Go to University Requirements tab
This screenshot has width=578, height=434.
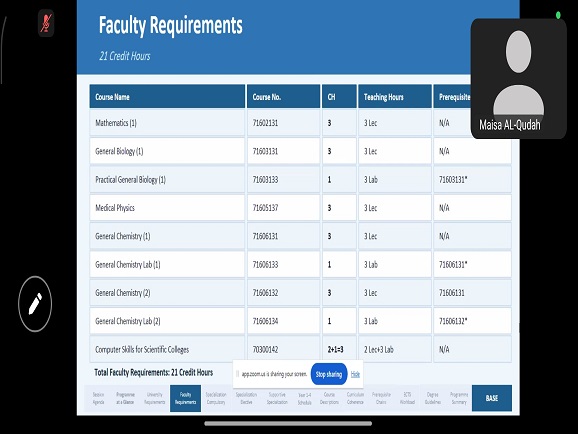click(x=154, y=398)
